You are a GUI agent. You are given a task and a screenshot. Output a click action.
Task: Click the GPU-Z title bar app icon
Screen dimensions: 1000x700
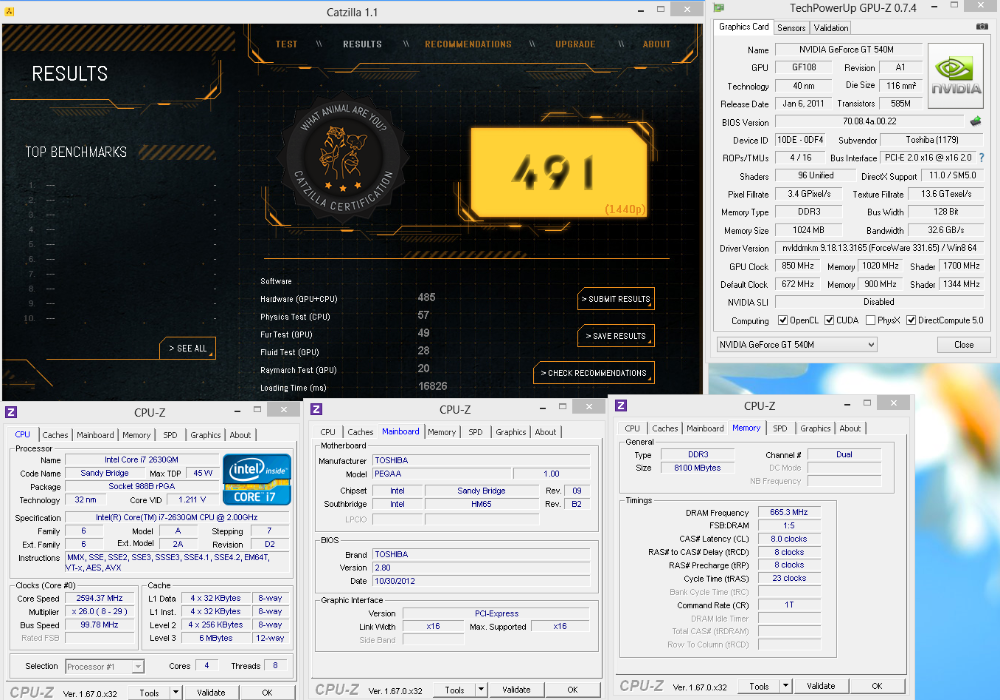719,8
